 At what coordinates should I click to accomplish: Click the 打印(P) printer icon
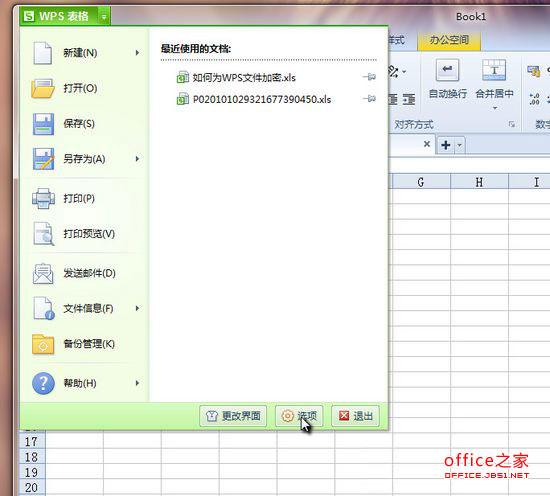(43, 199)
